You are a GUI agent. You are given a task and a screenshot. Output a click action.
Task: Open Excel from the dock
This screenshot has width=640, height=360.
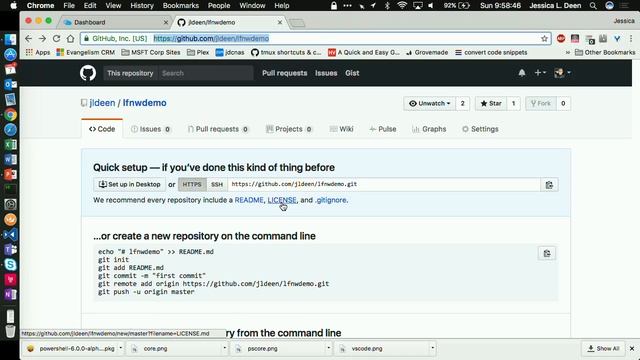click(10, 144)
